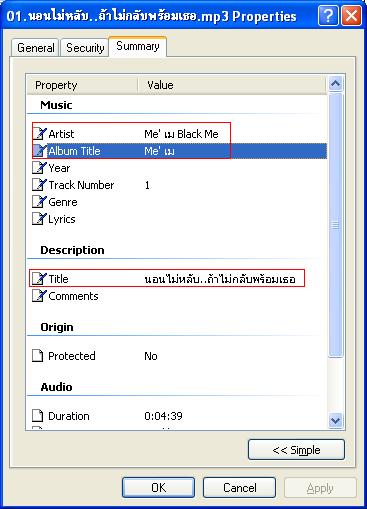Switch to the Security tab

(x=85, y=48)
